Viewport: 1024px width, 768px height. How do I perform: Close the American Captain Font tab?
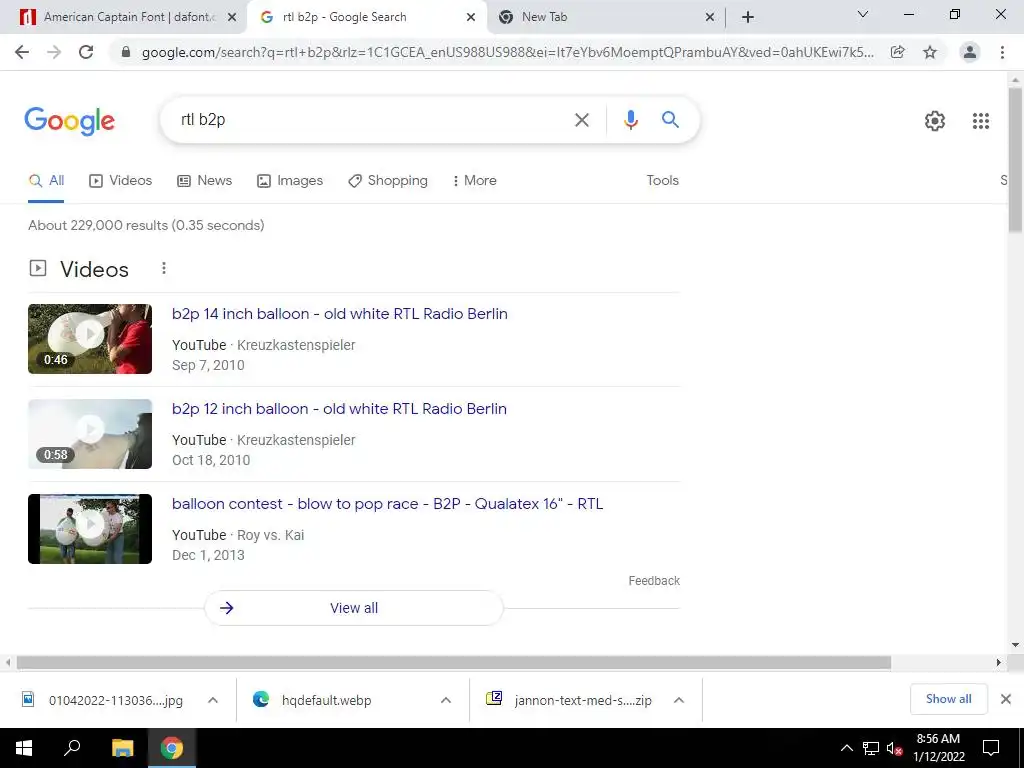click(x=232, y=18)
